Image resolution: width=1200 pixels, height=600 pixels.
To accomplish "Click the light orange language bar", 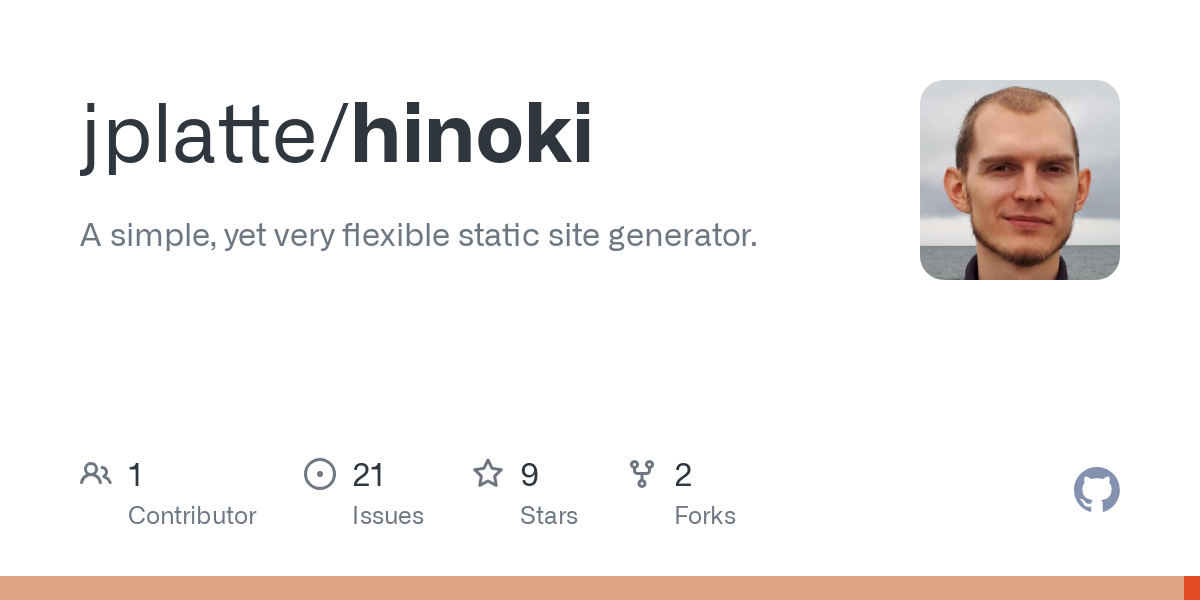I will click(592, 588).
